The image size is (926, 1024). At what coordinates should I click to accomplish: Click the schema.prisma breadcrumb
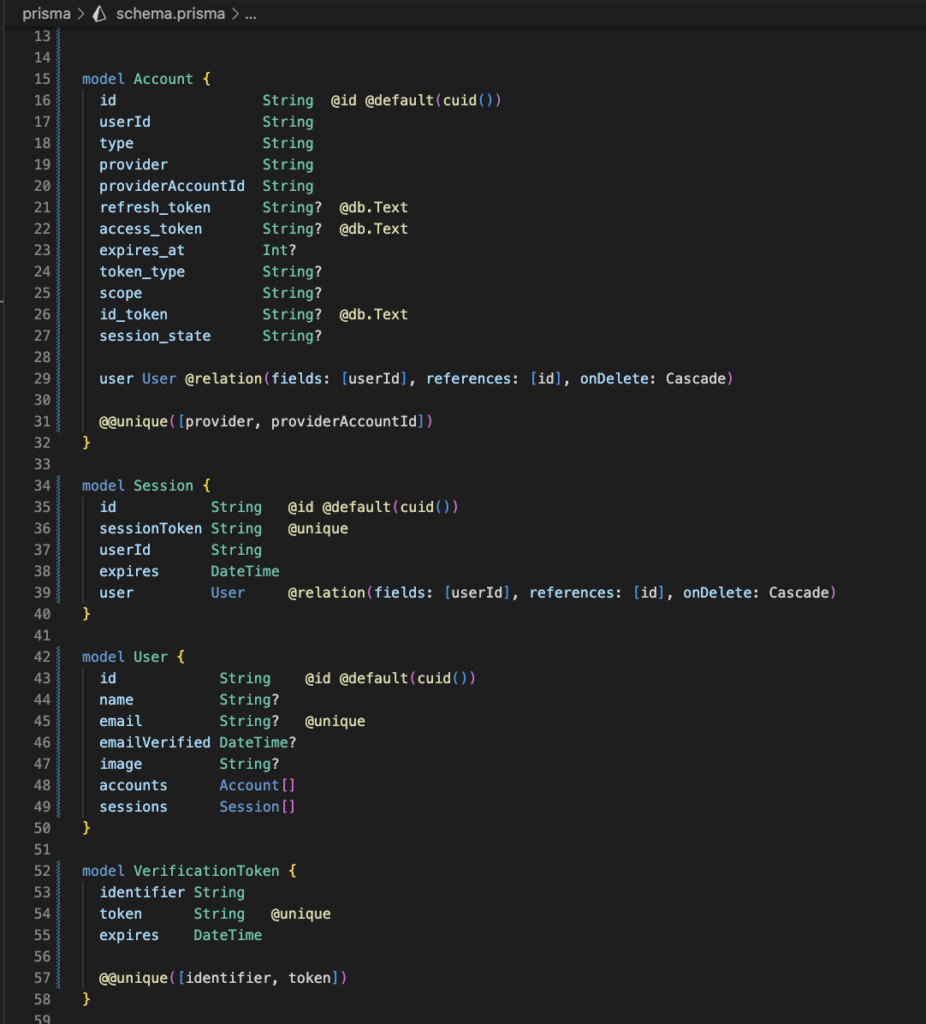pos(170,14)
